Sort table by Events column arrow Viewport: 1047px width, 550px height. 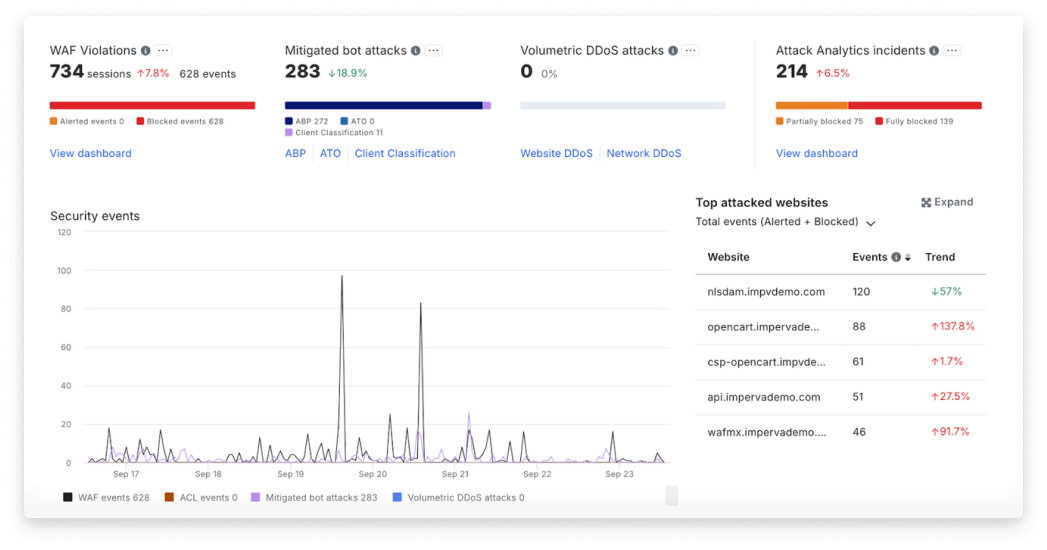point(908,258)
